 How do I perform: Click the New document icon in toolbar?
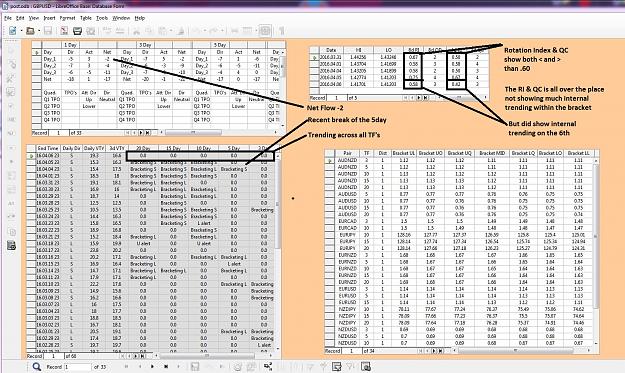click(13, 31)
